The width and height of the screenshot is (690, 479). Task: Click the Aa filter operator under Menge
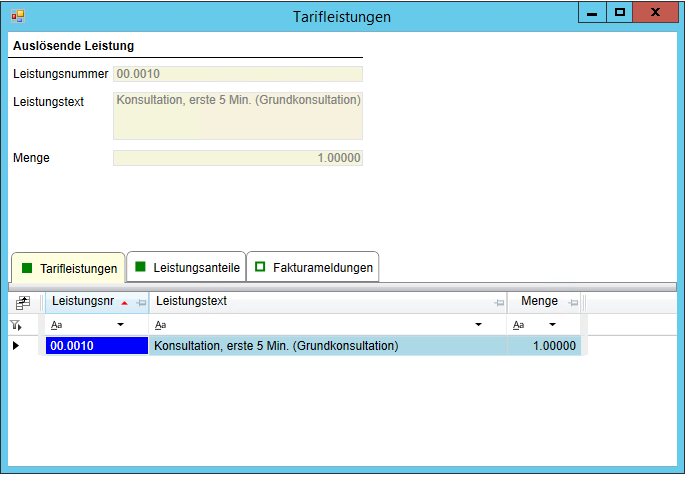pyautogui.click(x=518, y=325)
